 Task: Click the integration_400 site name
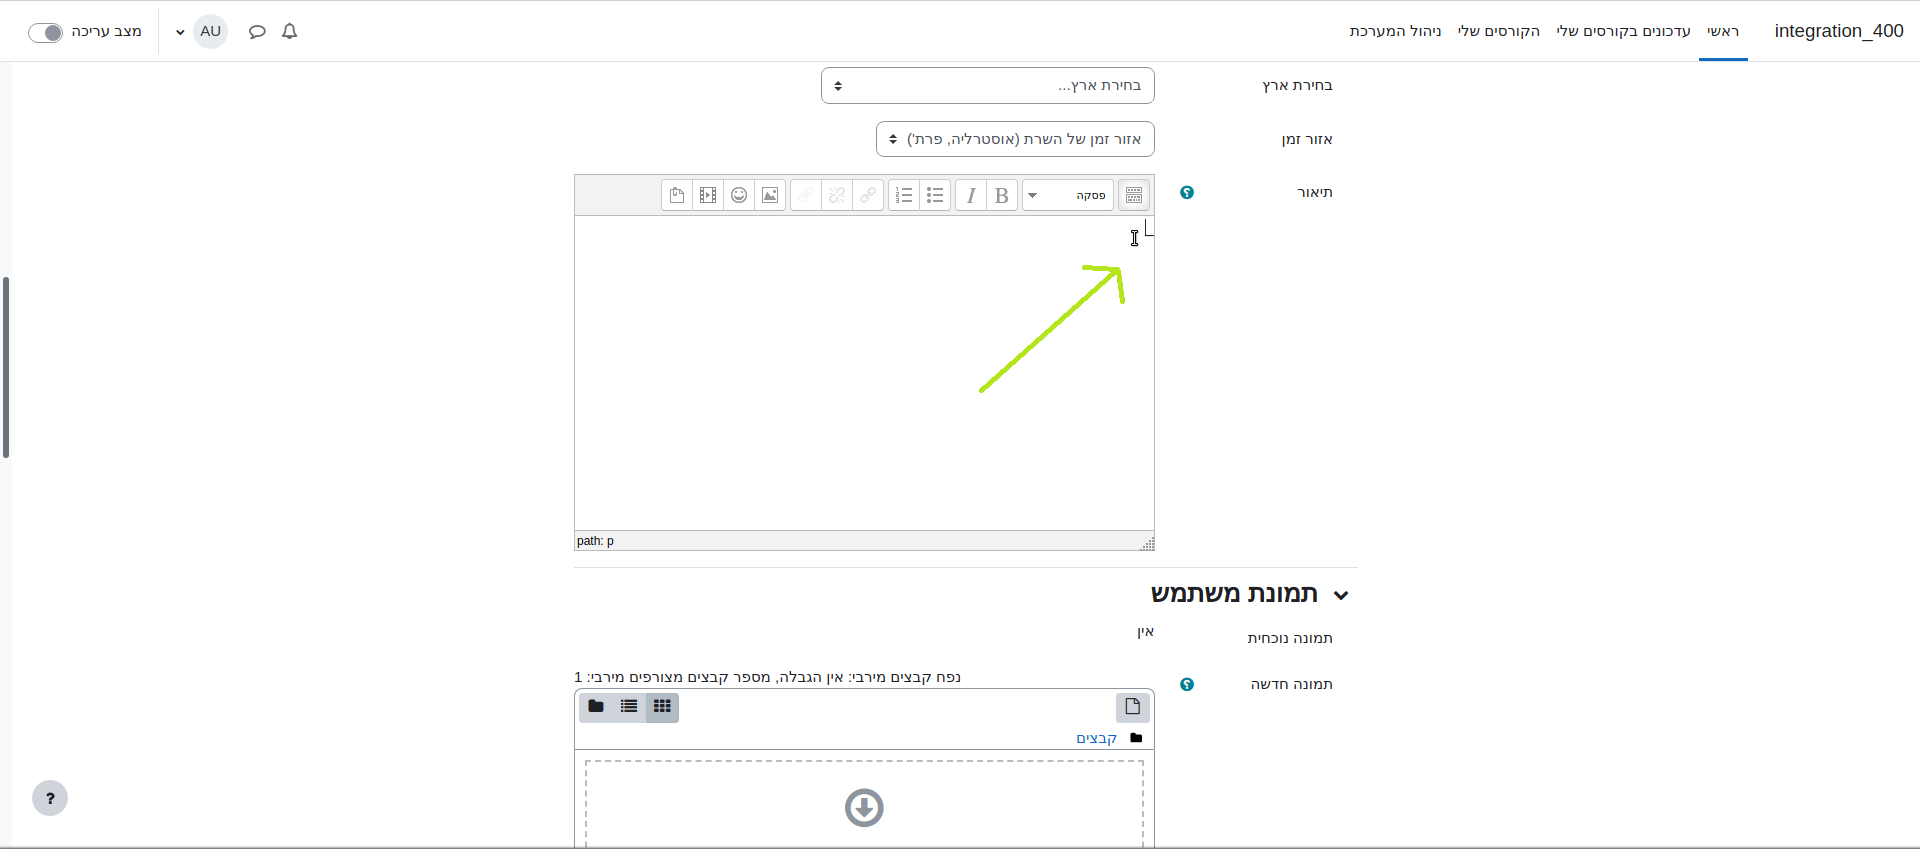click(x=1839, y=31)
